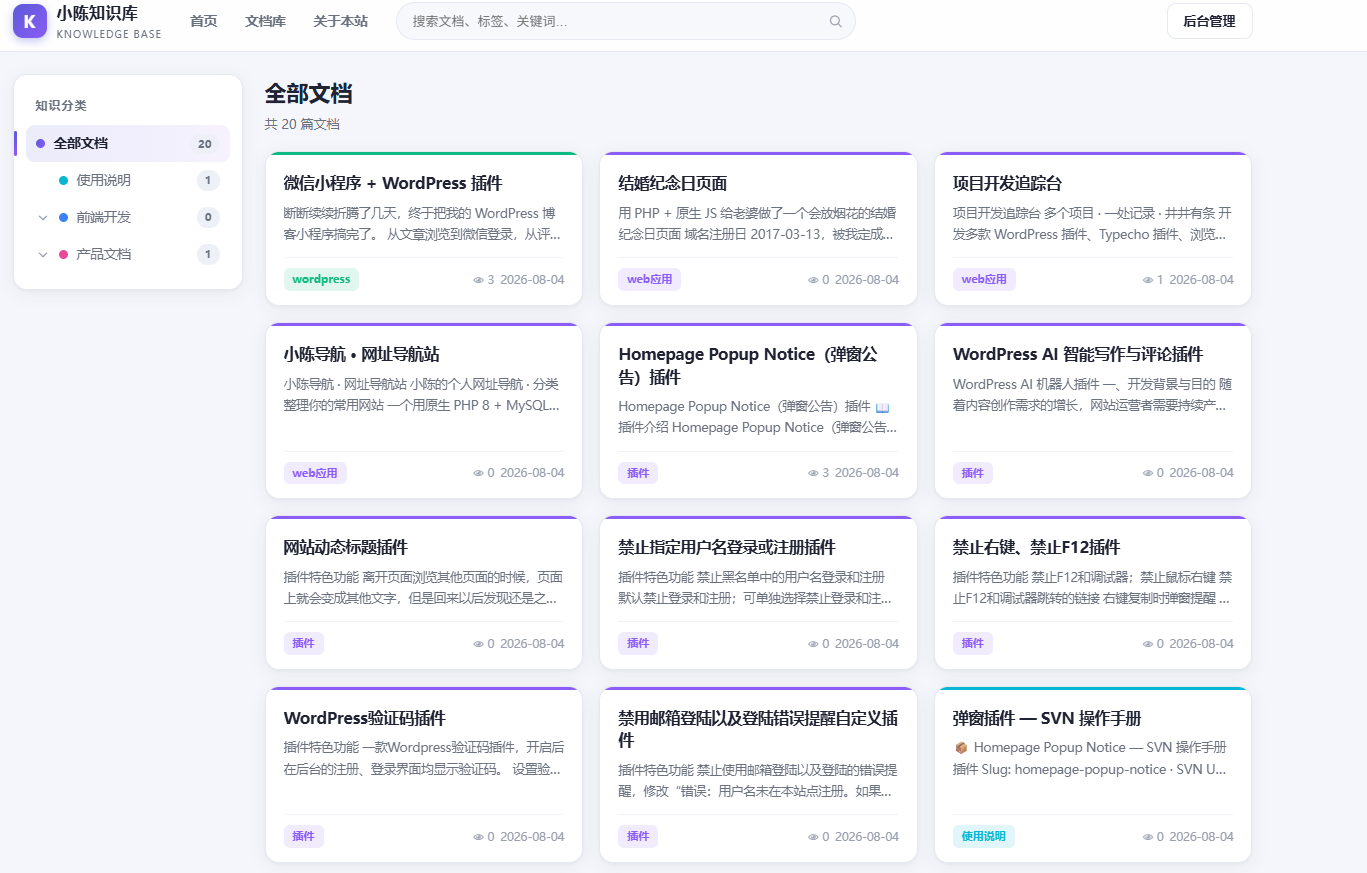Viewport: 1367px width, 873px height.
Task: Open 弹窗插件 — SVN 操作手册 document
Action: (x=1047, y=718)
